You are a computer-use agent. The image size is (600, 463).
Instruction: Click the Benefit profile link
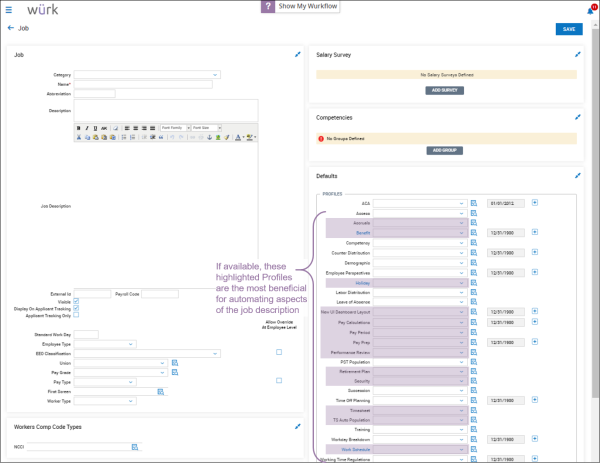[x=363, y=233]
